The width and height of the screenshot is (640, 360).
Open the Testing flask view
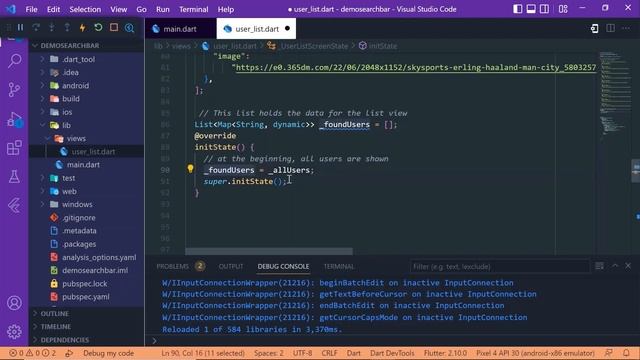point(14,177)
